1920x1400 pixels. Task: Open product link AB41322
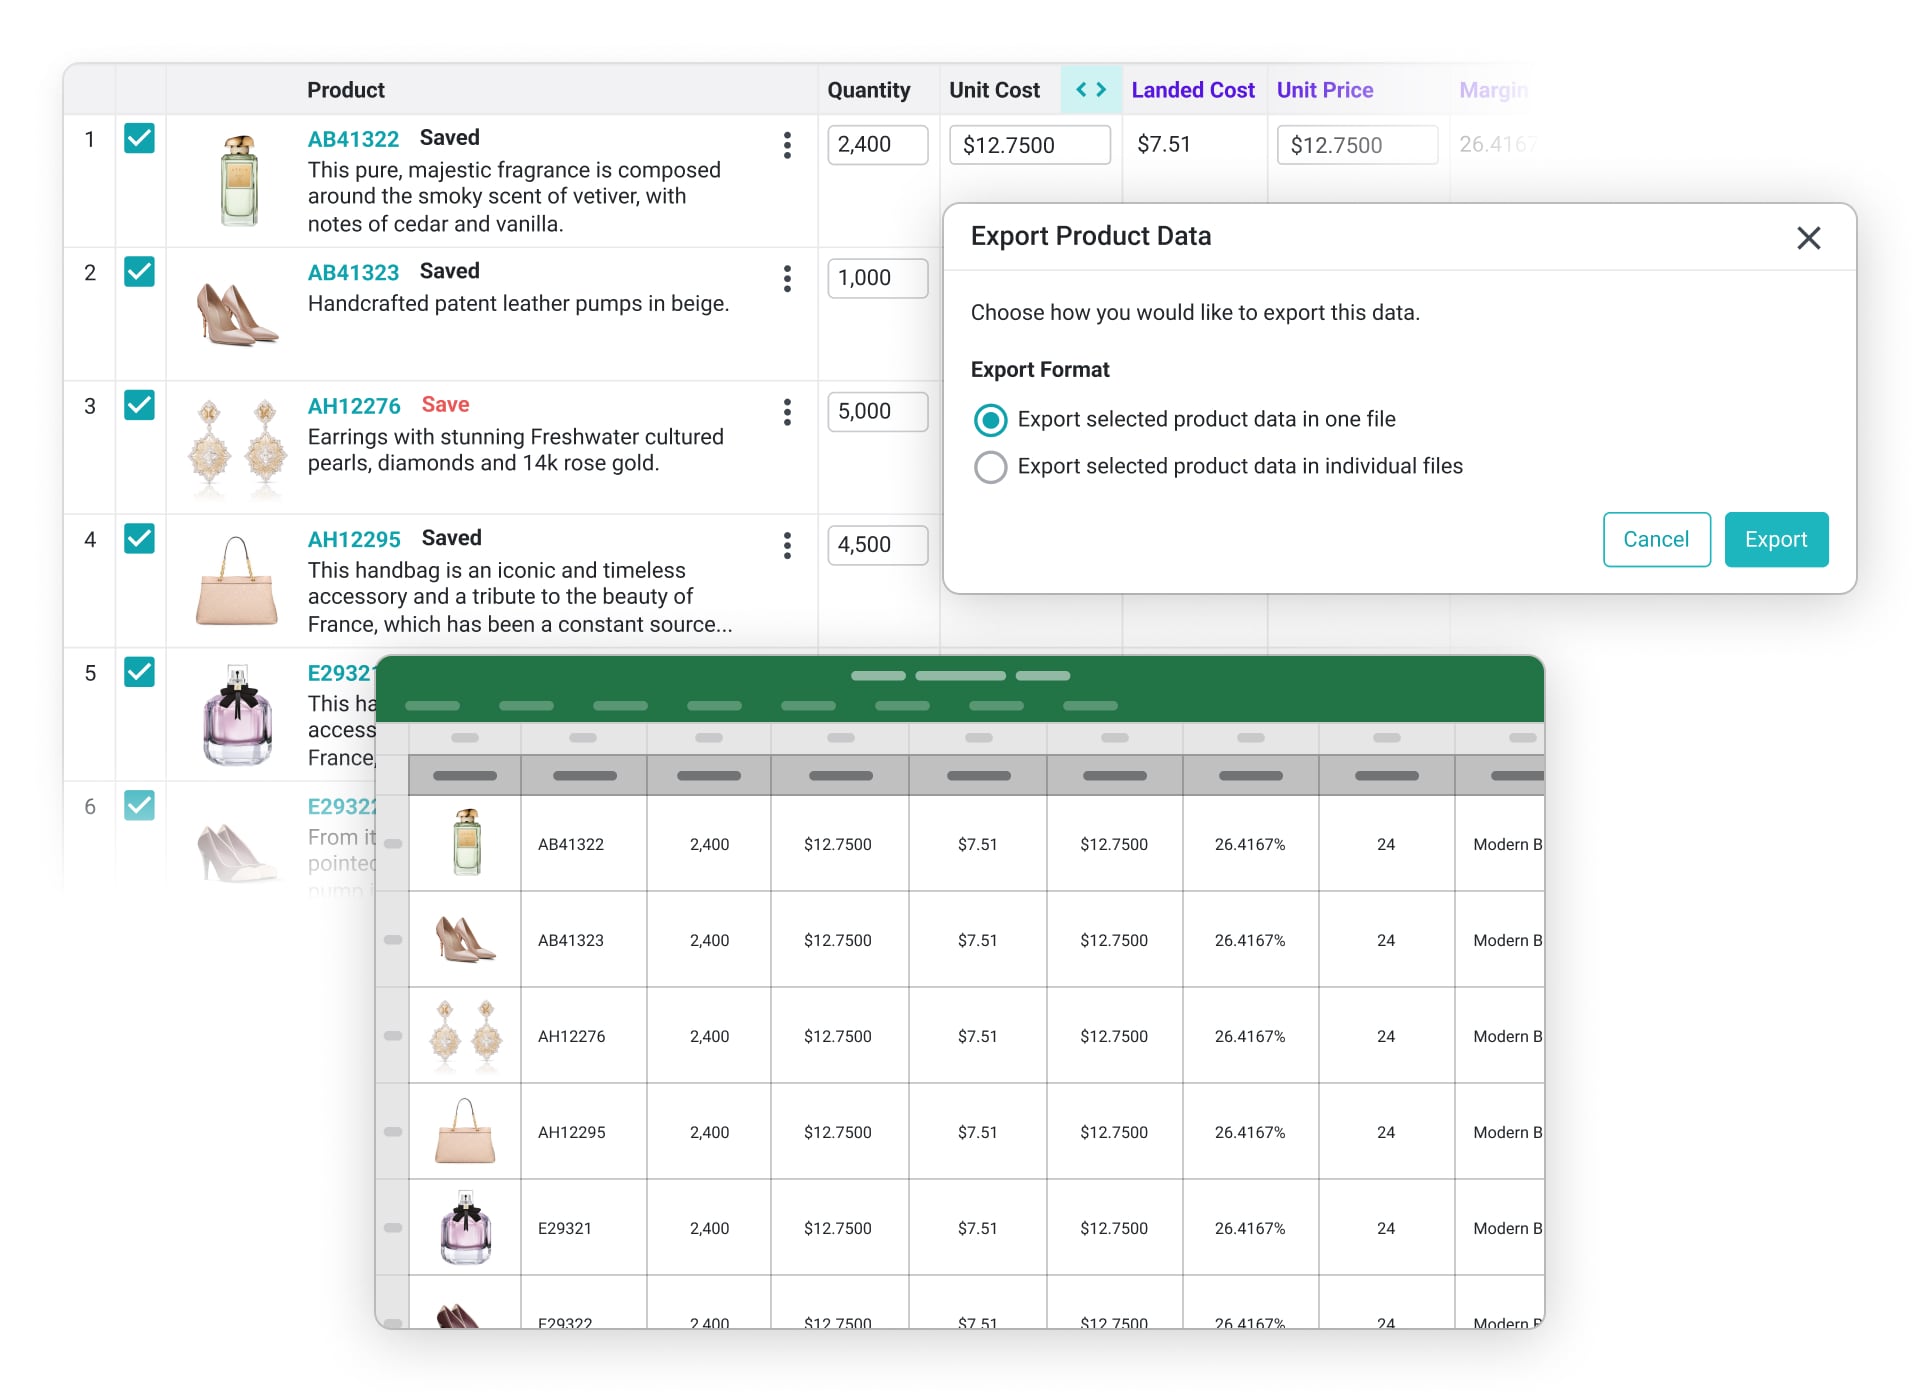pyautogui.click(x=353, y=139)
